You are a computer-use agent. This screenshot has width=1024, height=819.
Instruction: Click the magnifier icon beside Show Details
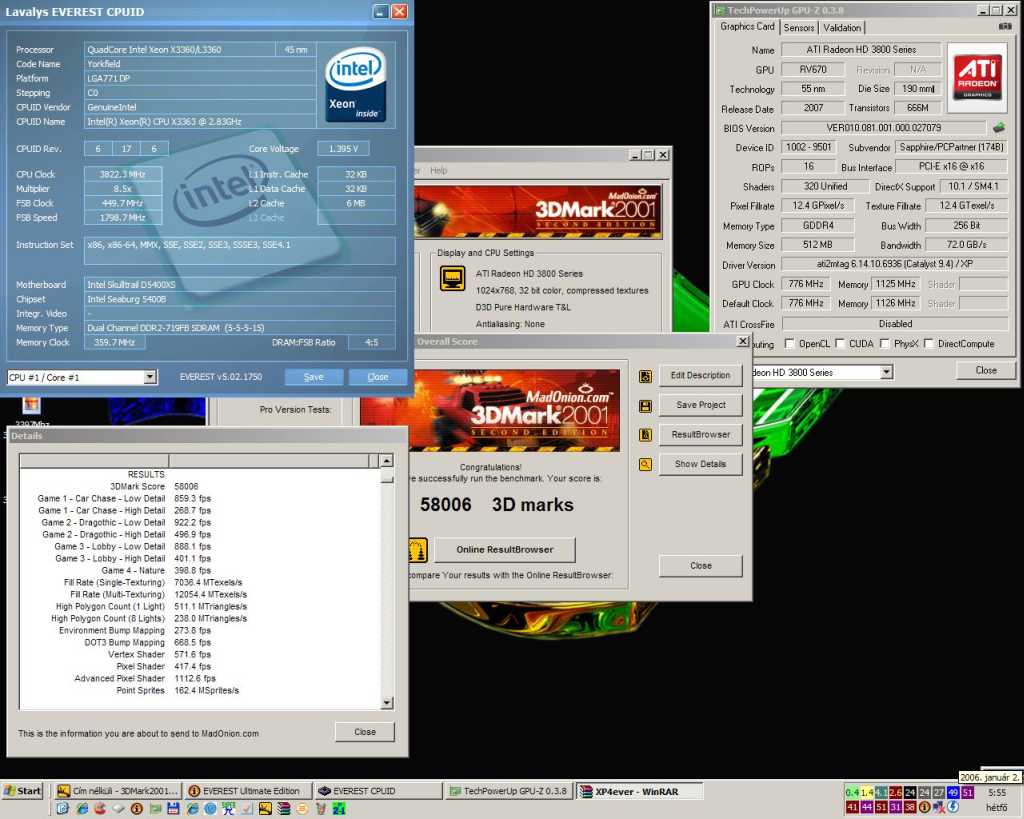point(645,464)
